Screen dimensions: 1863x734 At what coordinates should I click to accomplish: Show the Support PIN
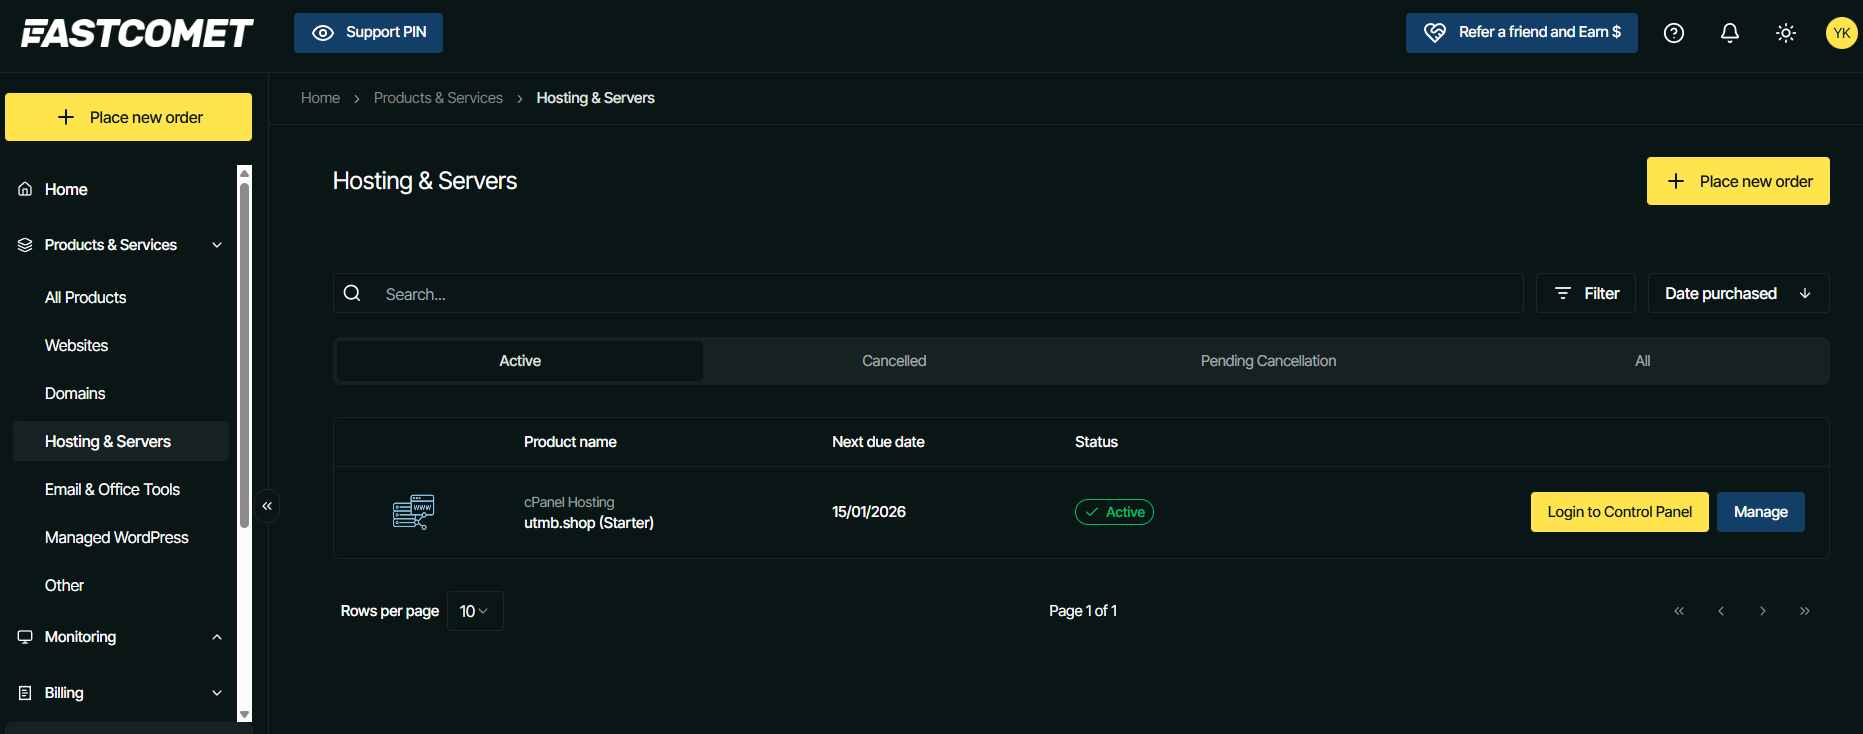tap(368, 33)
